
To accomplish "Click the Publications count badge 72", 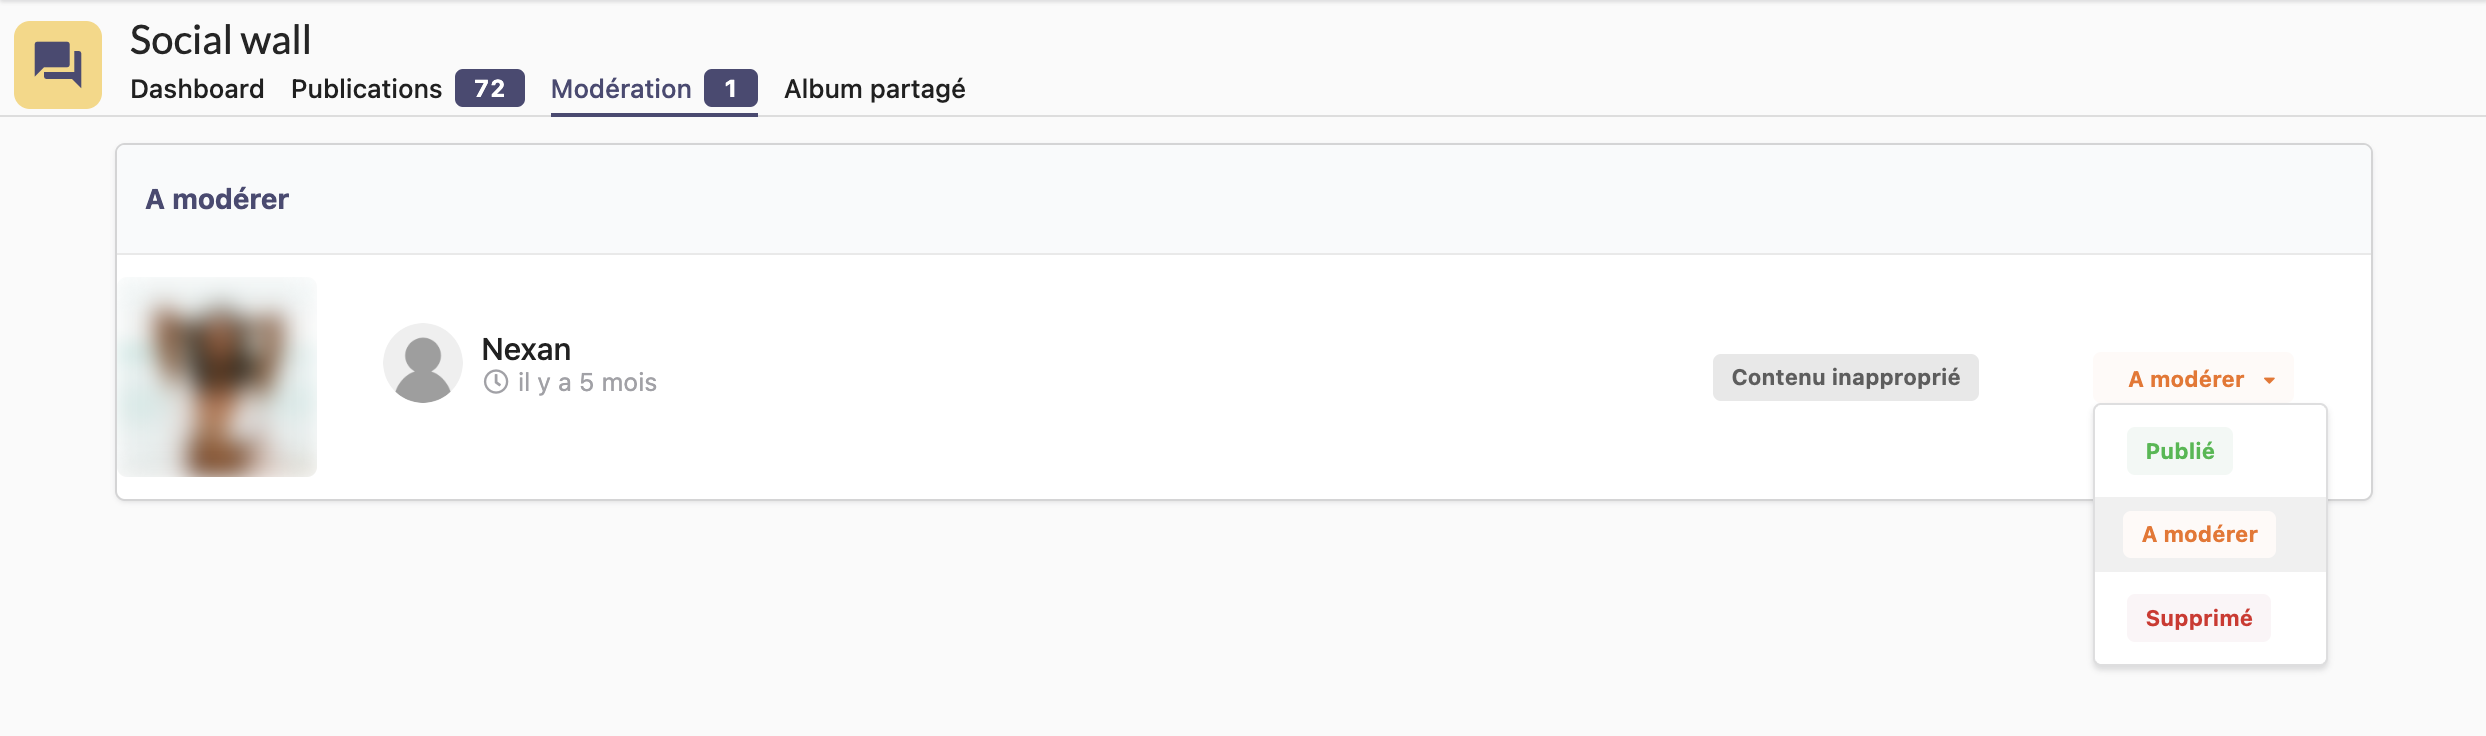I will (489, 89).
